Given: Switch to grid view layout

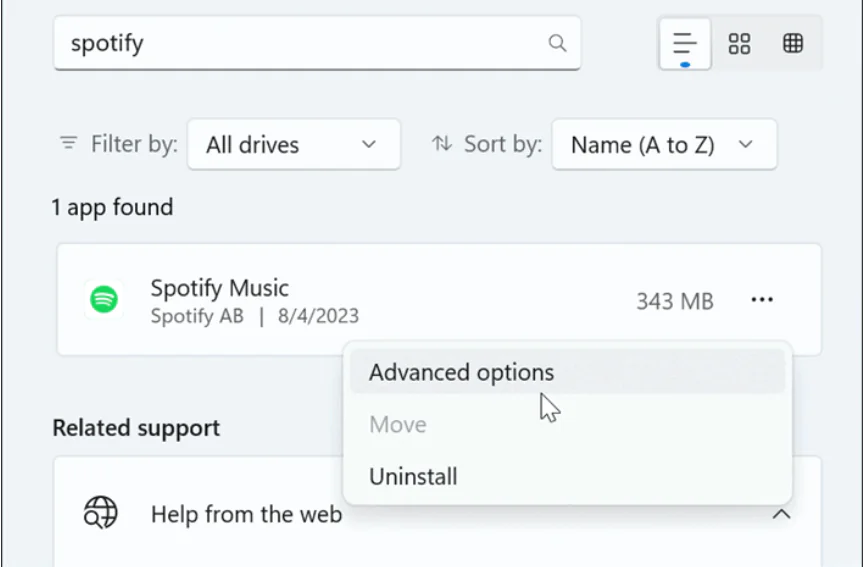Looking at the screenshot, I should pos(739,44).
